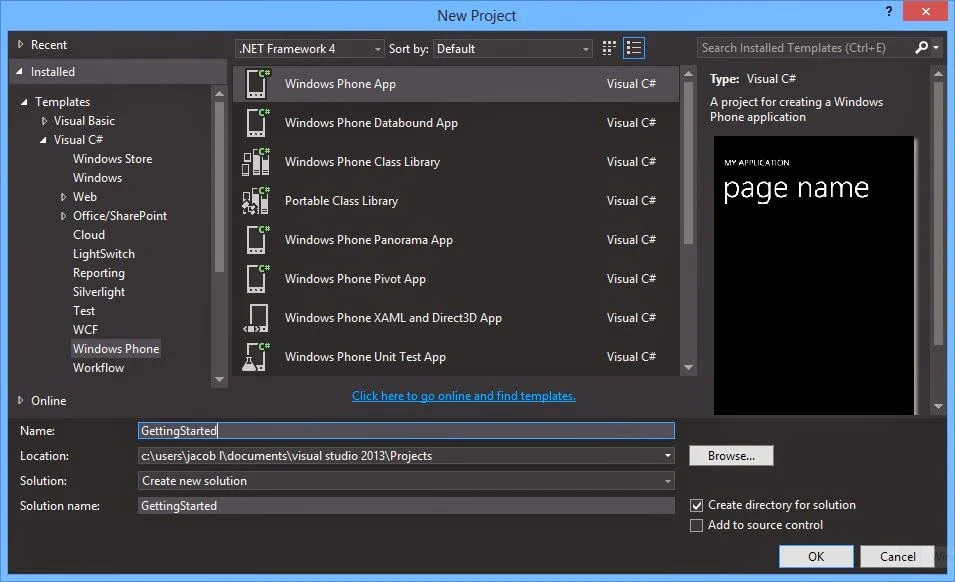This screenshot has width=955, height=582.
Task: Click the Solution name field
Action: (406, 506)
